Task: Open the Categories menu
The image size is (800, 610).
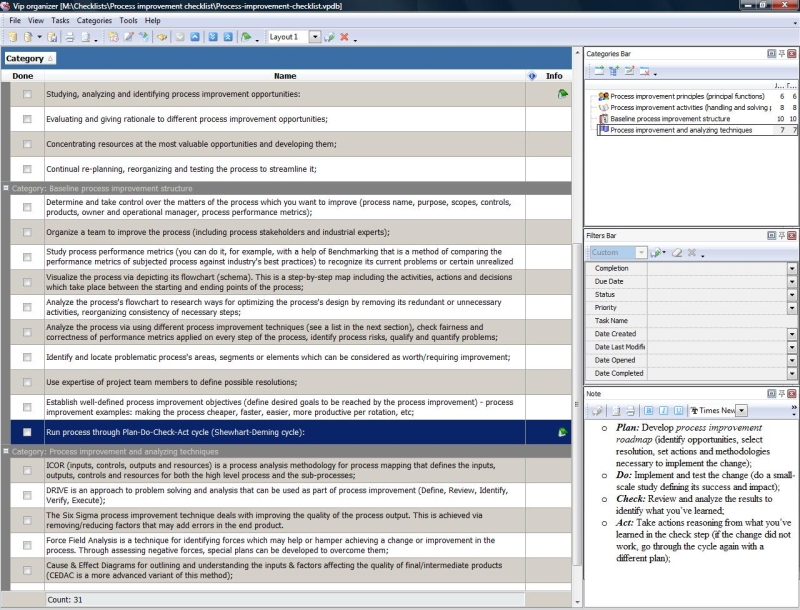Action: (x=94, y=20)
